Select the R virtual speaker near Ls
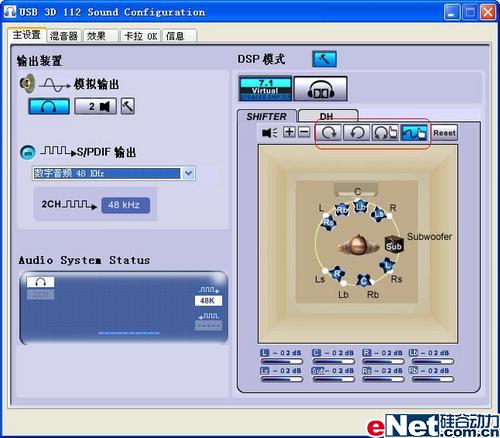 [x=337, y=273]
